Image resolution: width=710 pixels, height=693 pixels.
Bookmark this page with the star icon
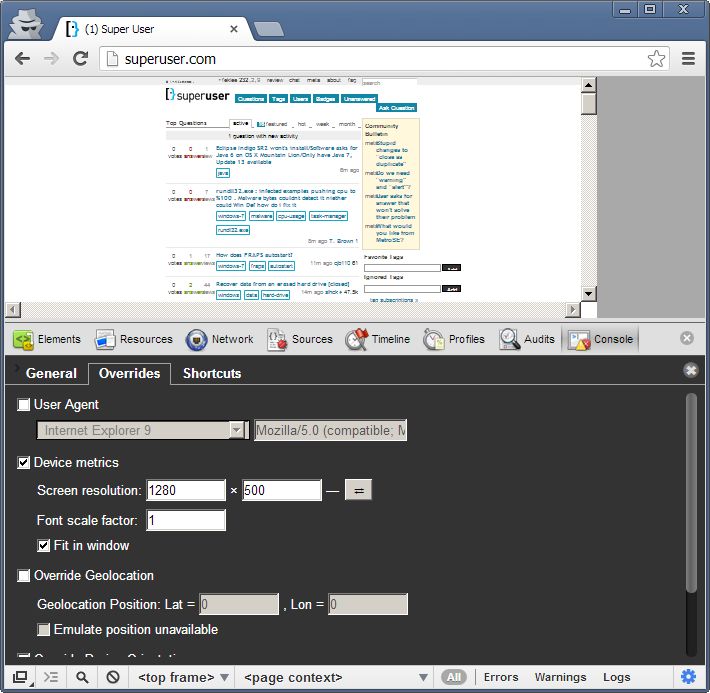656,59
